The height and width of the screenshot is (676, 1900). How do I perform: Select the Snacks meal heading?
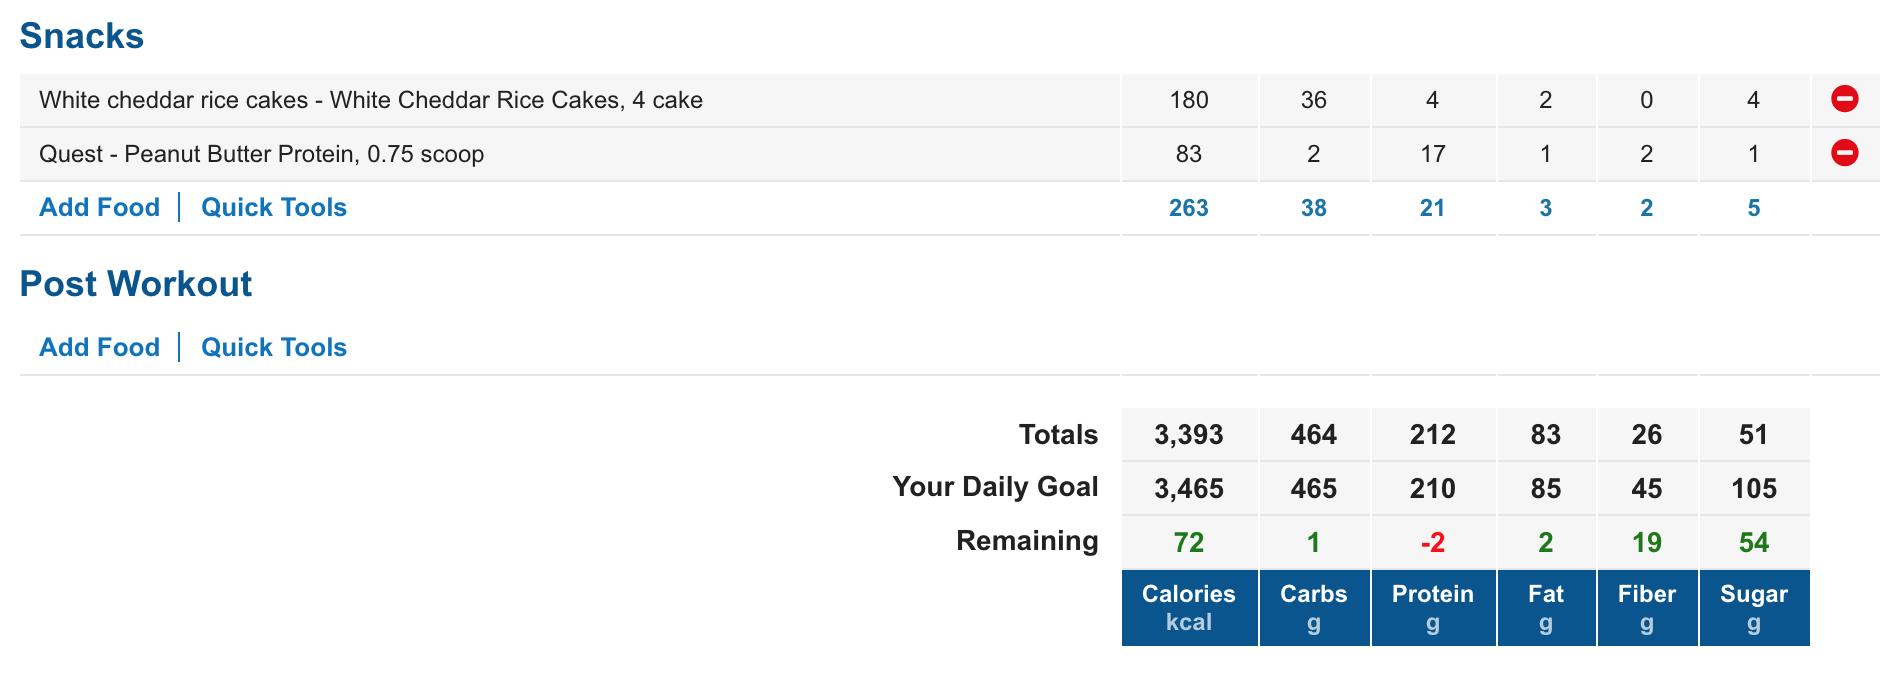(82, 36)
